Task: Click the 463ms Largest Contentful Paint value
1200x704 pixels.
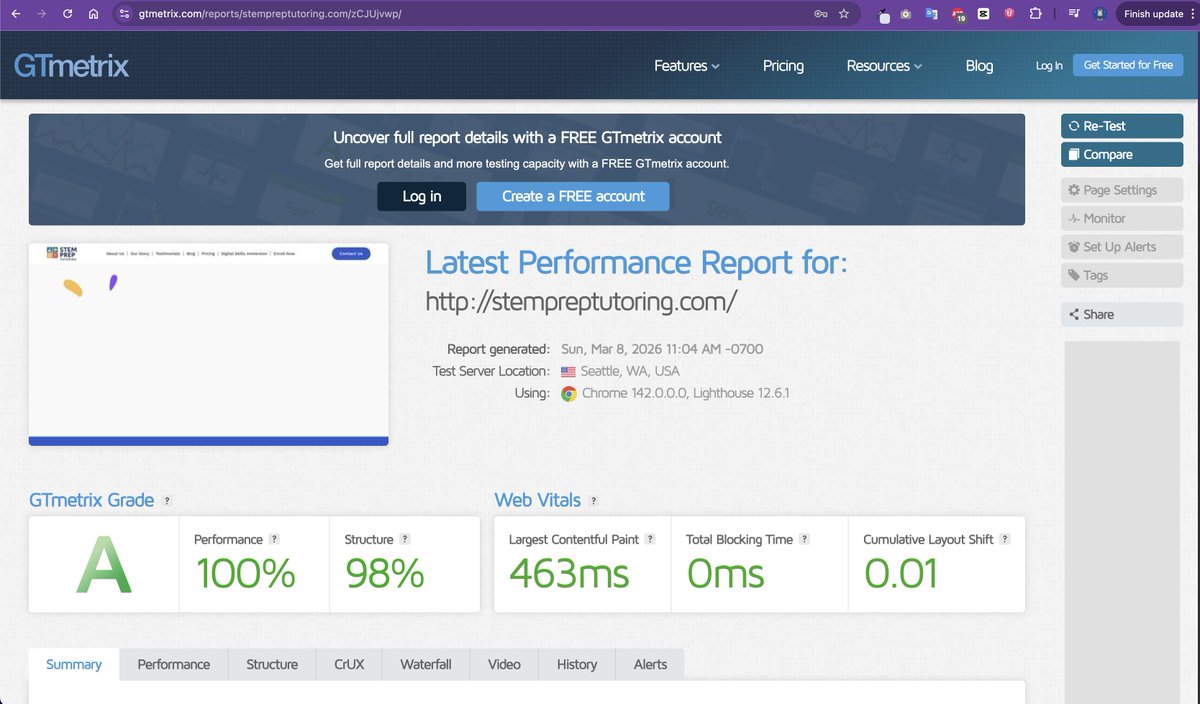Action: tap(569, 574)
